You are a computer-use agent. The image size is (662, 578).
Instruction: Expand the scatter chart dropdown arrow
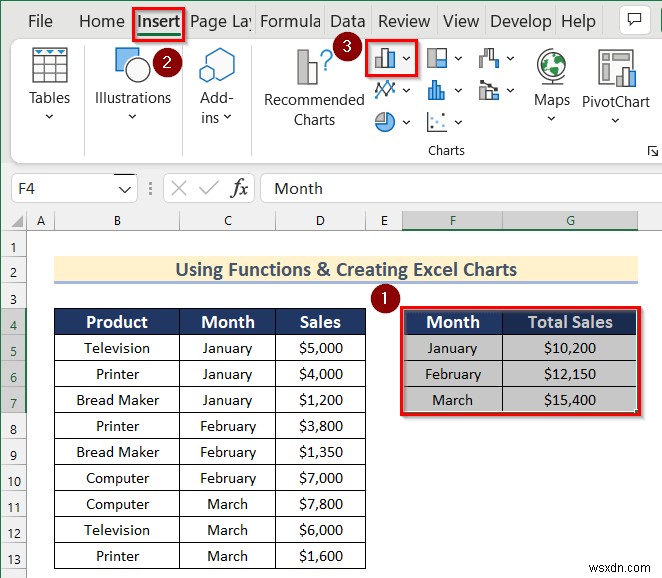pos(458,122)
